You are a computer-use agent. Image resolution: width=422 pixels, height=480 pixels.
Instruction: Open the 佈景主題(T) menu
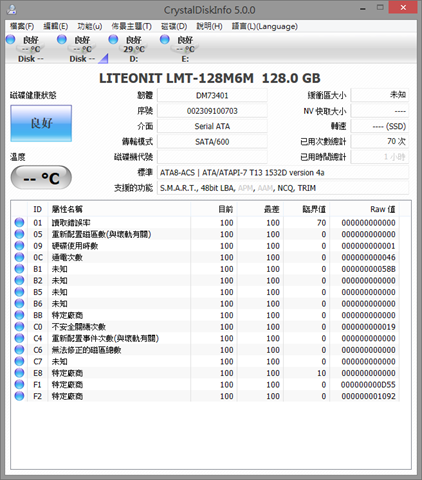(x=132, y=26)
